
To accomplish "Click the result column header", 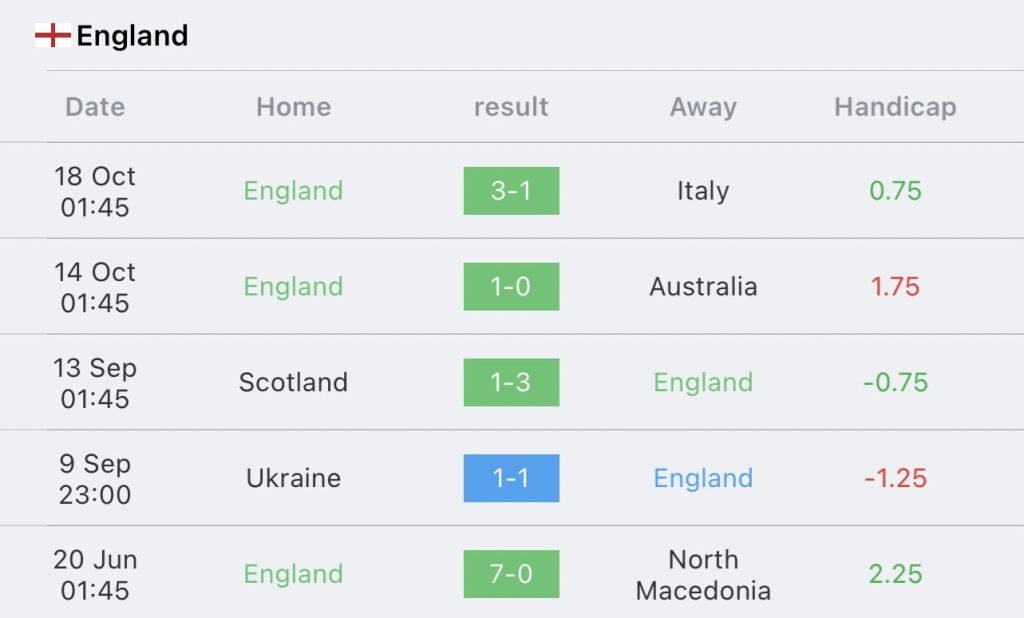I will (511, 107).
